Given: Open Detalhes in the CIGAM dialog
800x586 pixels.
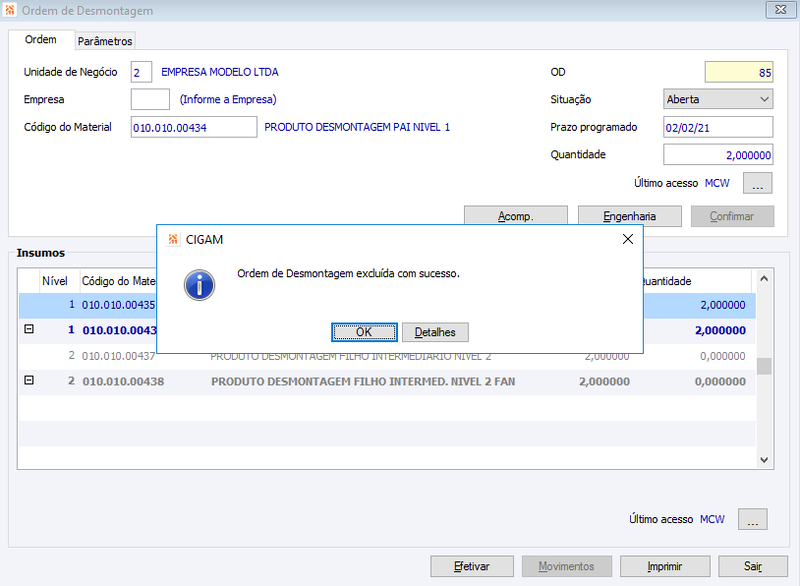Looking at the screenshot, I should coord(435,332).
